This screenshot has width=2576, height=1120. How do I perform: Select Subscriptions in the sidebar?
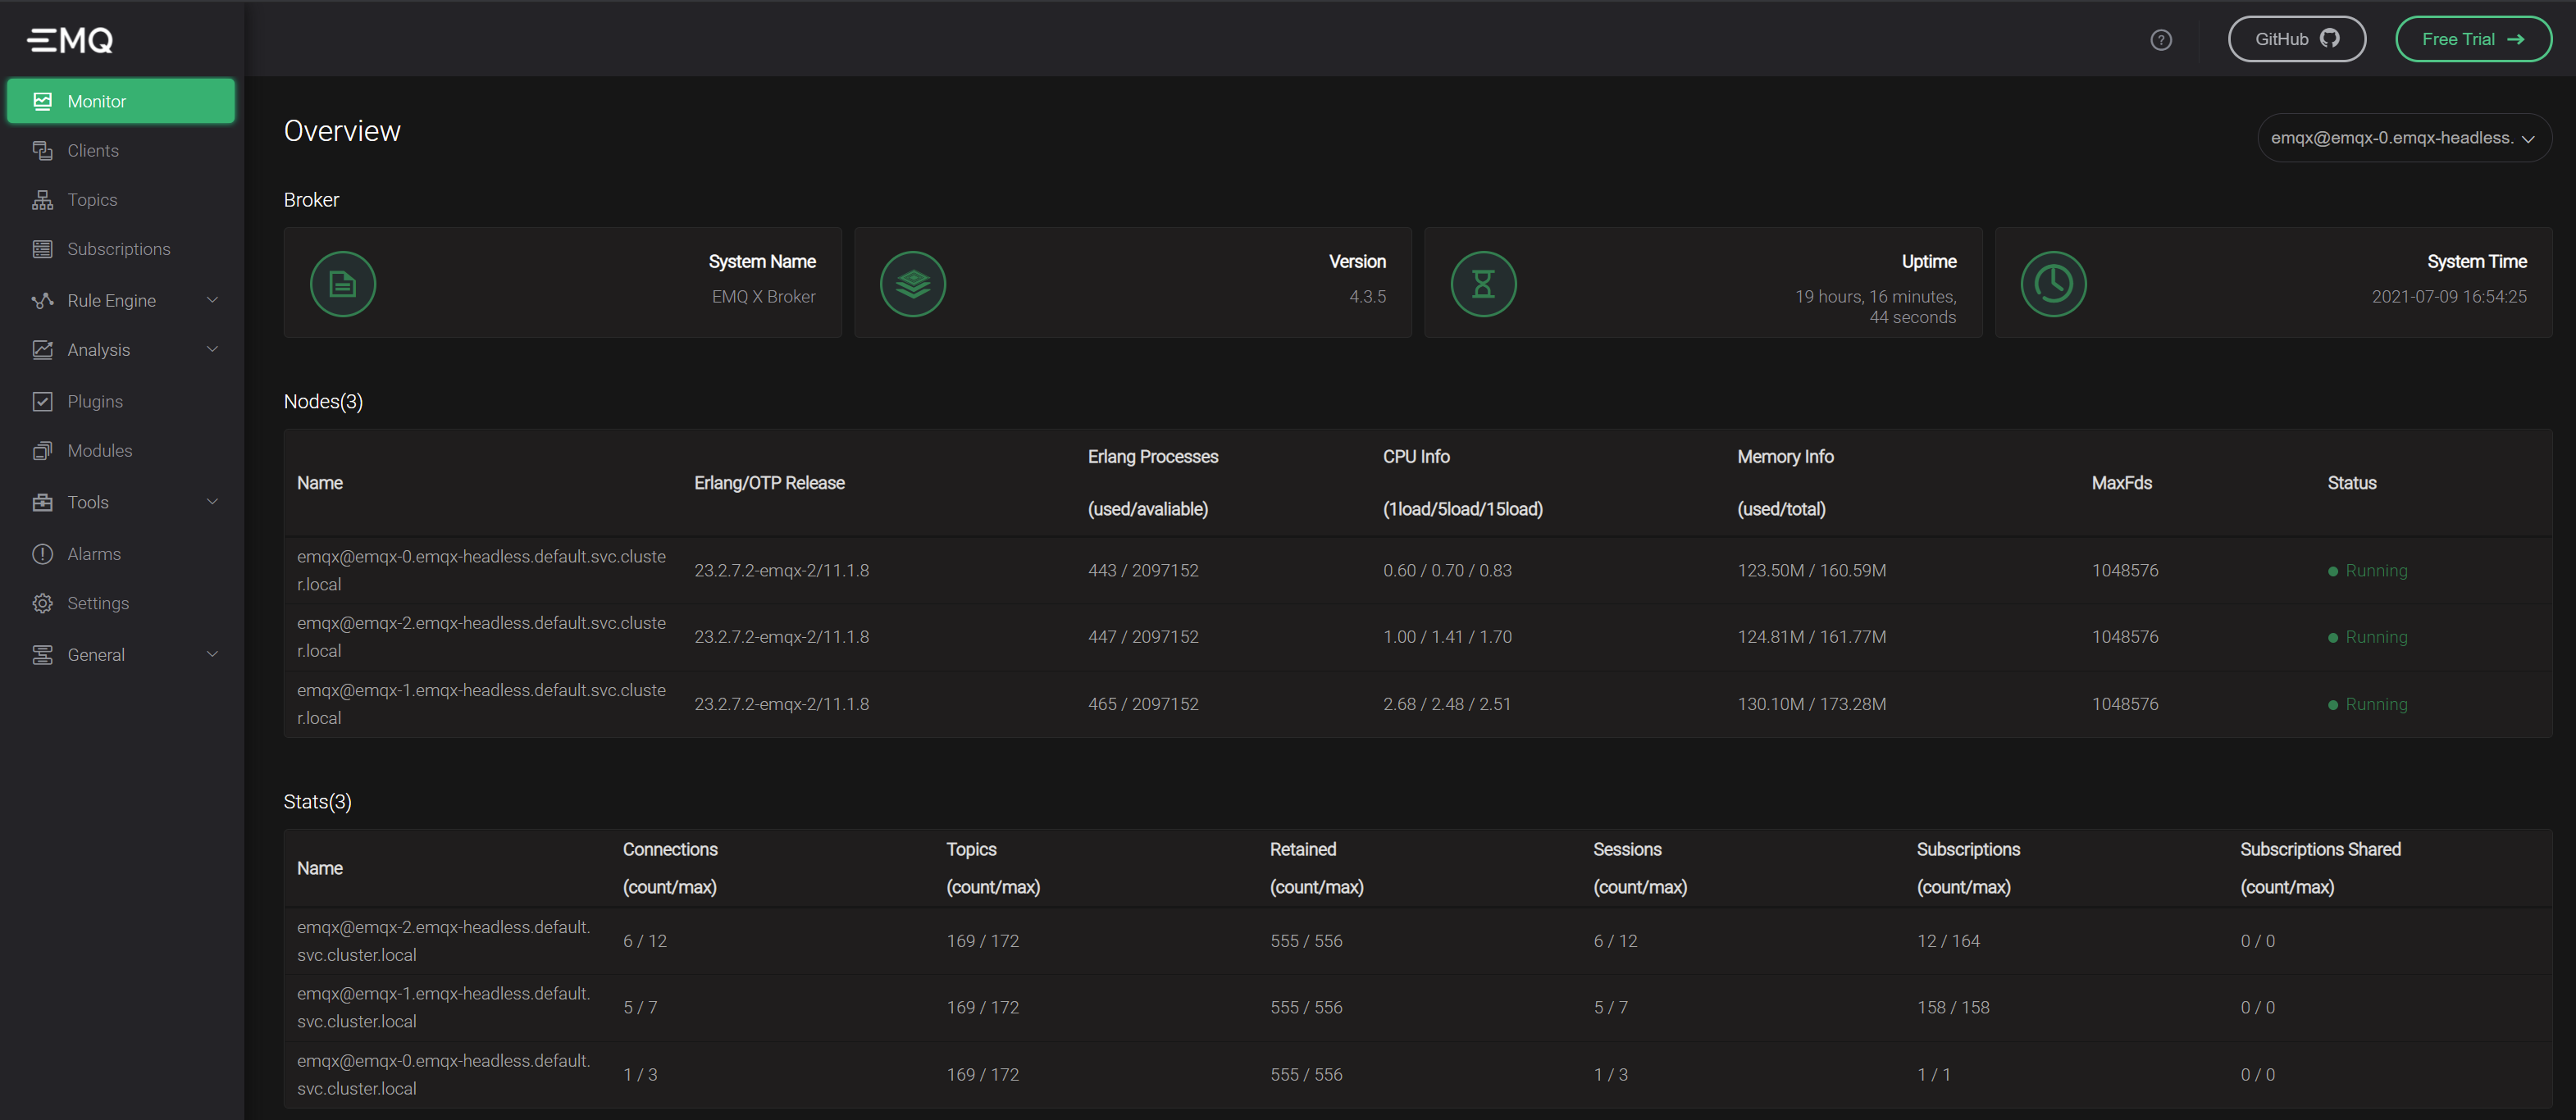[118, 249]
